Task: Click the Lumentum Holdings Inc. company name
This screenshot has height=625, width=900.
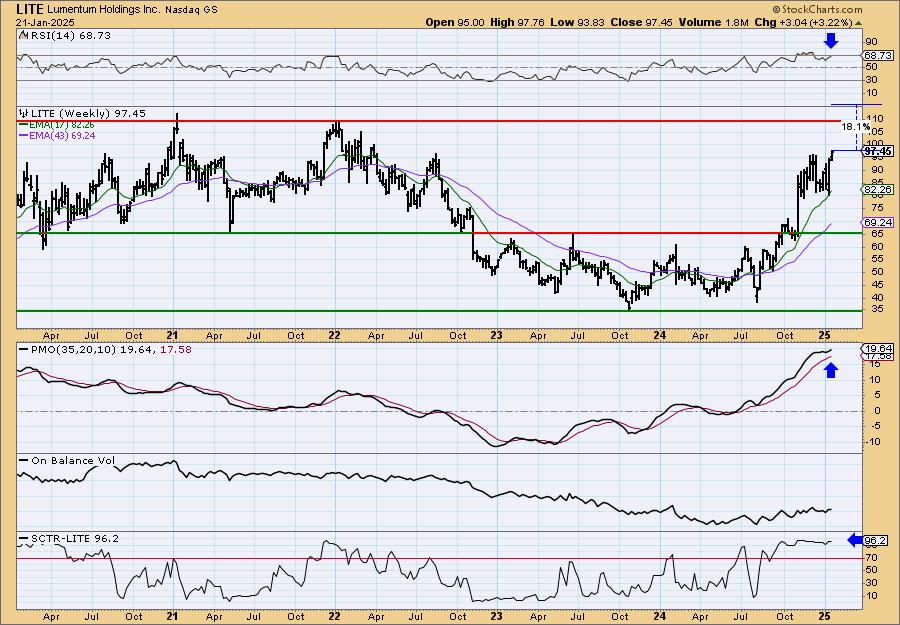Action: (x=103, y=10)
